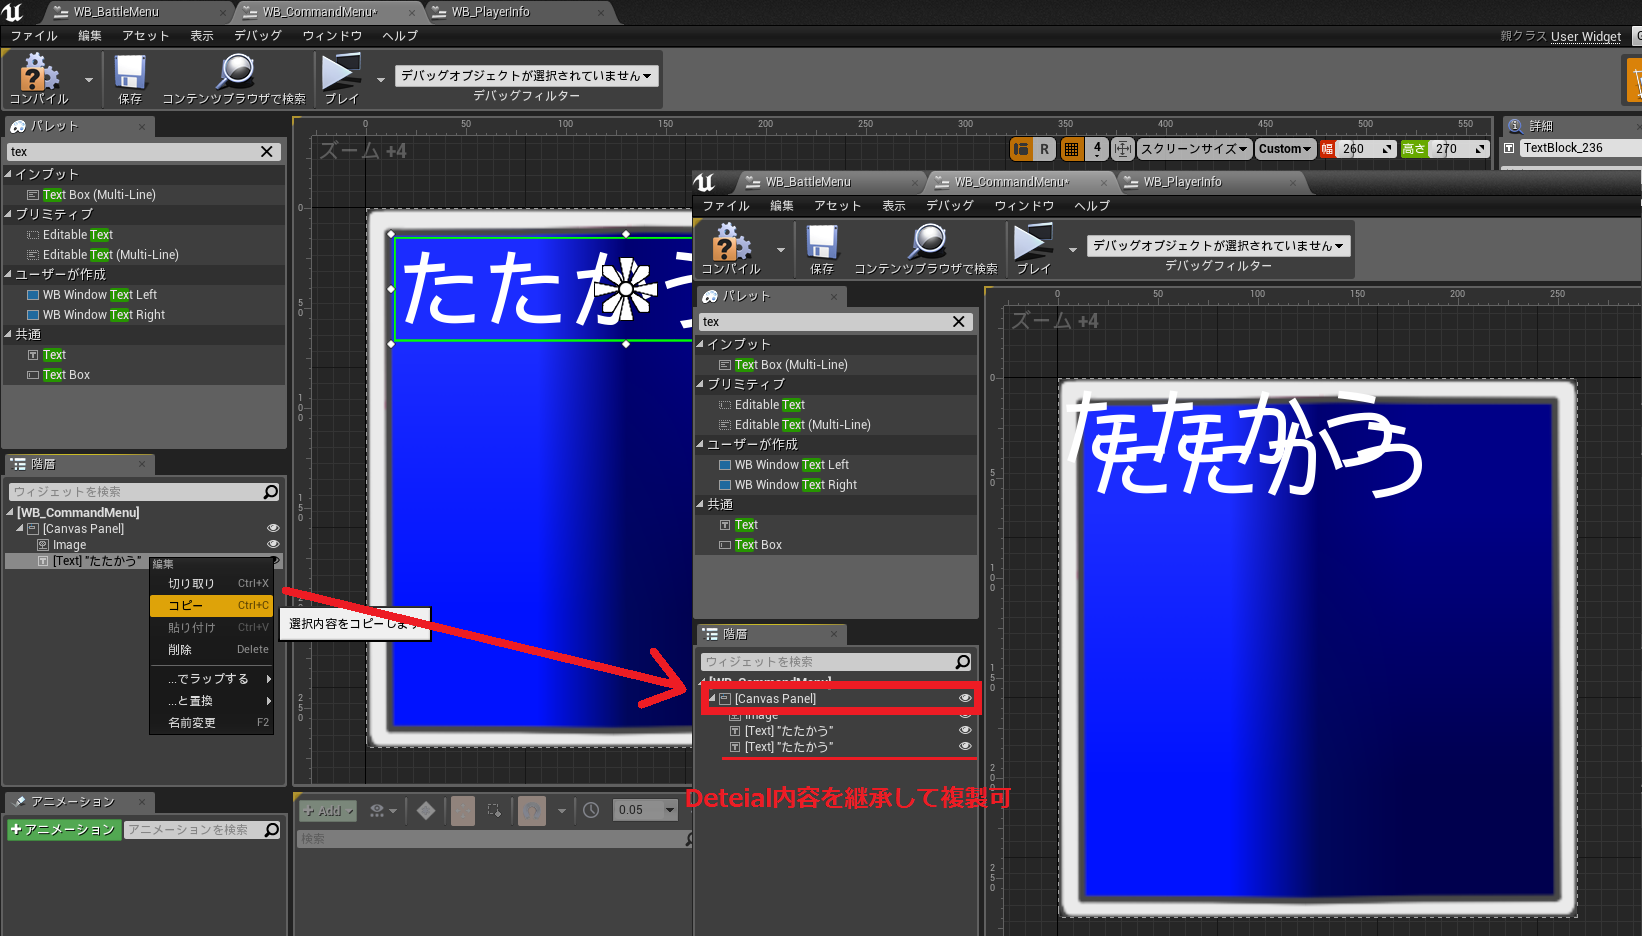Switch to the WB_PlayerInfo tab in the main editor
The image size is (1642, 936).
point(490,12)
